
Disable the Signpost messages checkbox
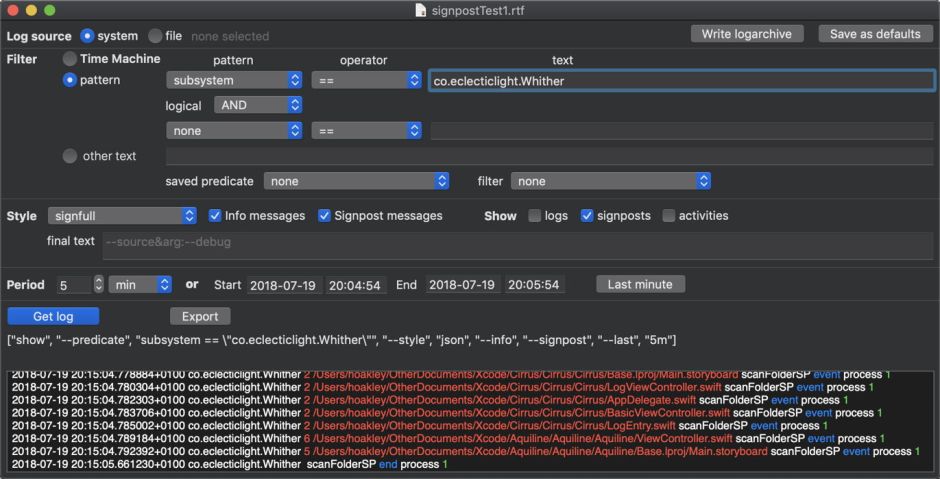point(324,215)
